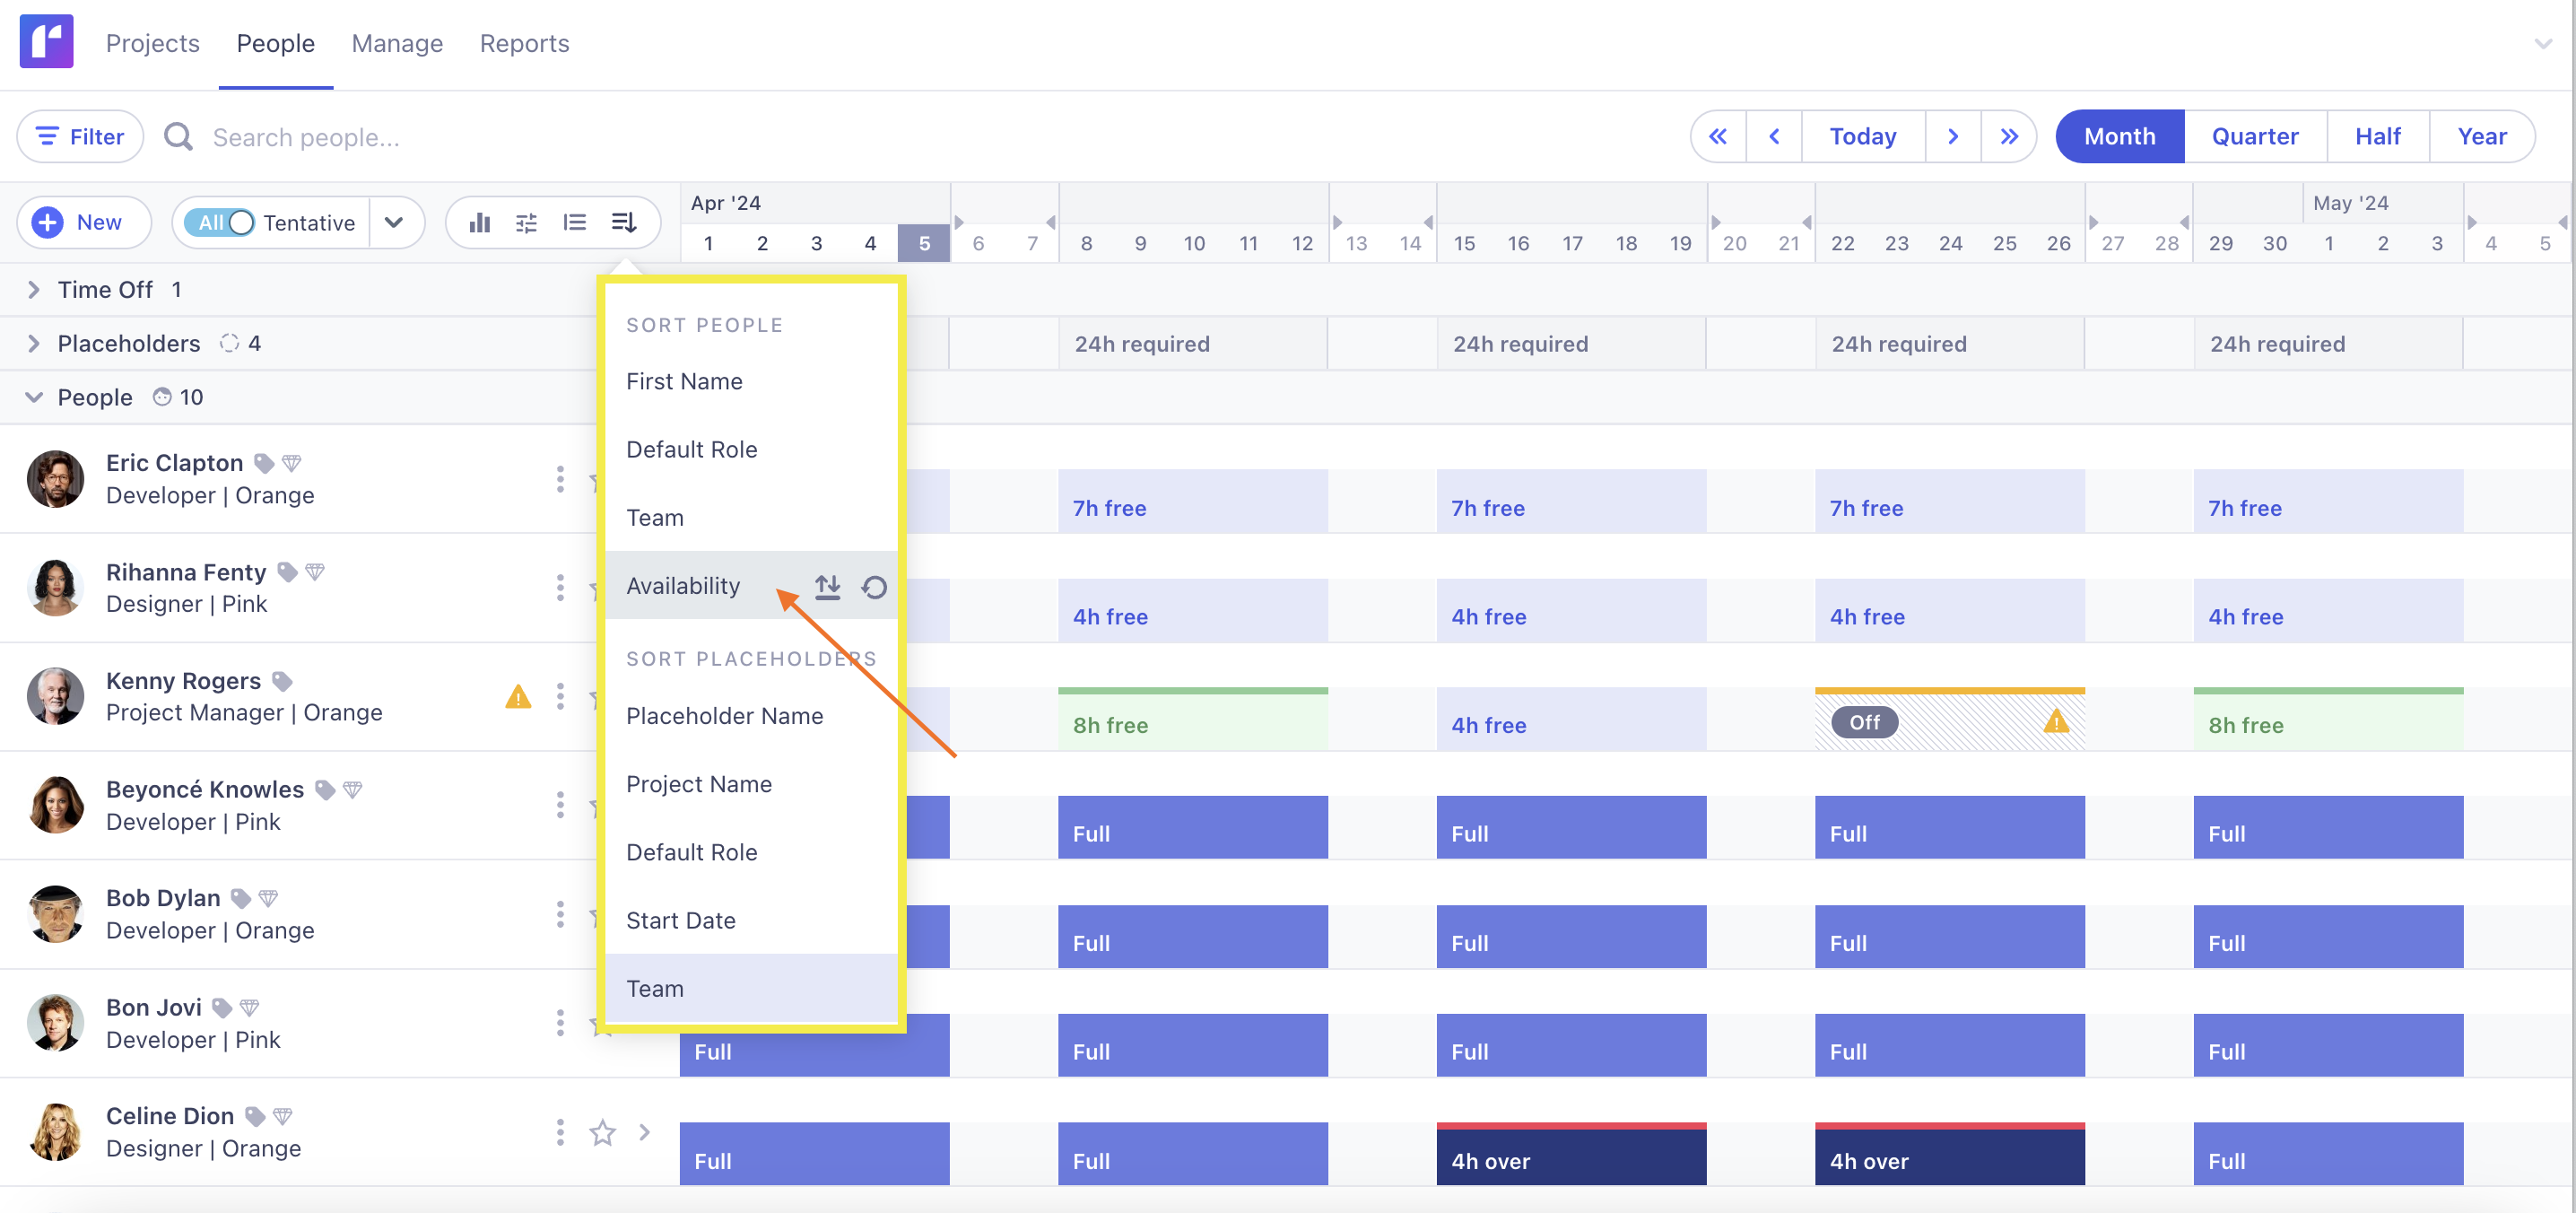The image size is (2576, 1213).
Task: Click the reset sort icon beside Availability
Action: 874,587
